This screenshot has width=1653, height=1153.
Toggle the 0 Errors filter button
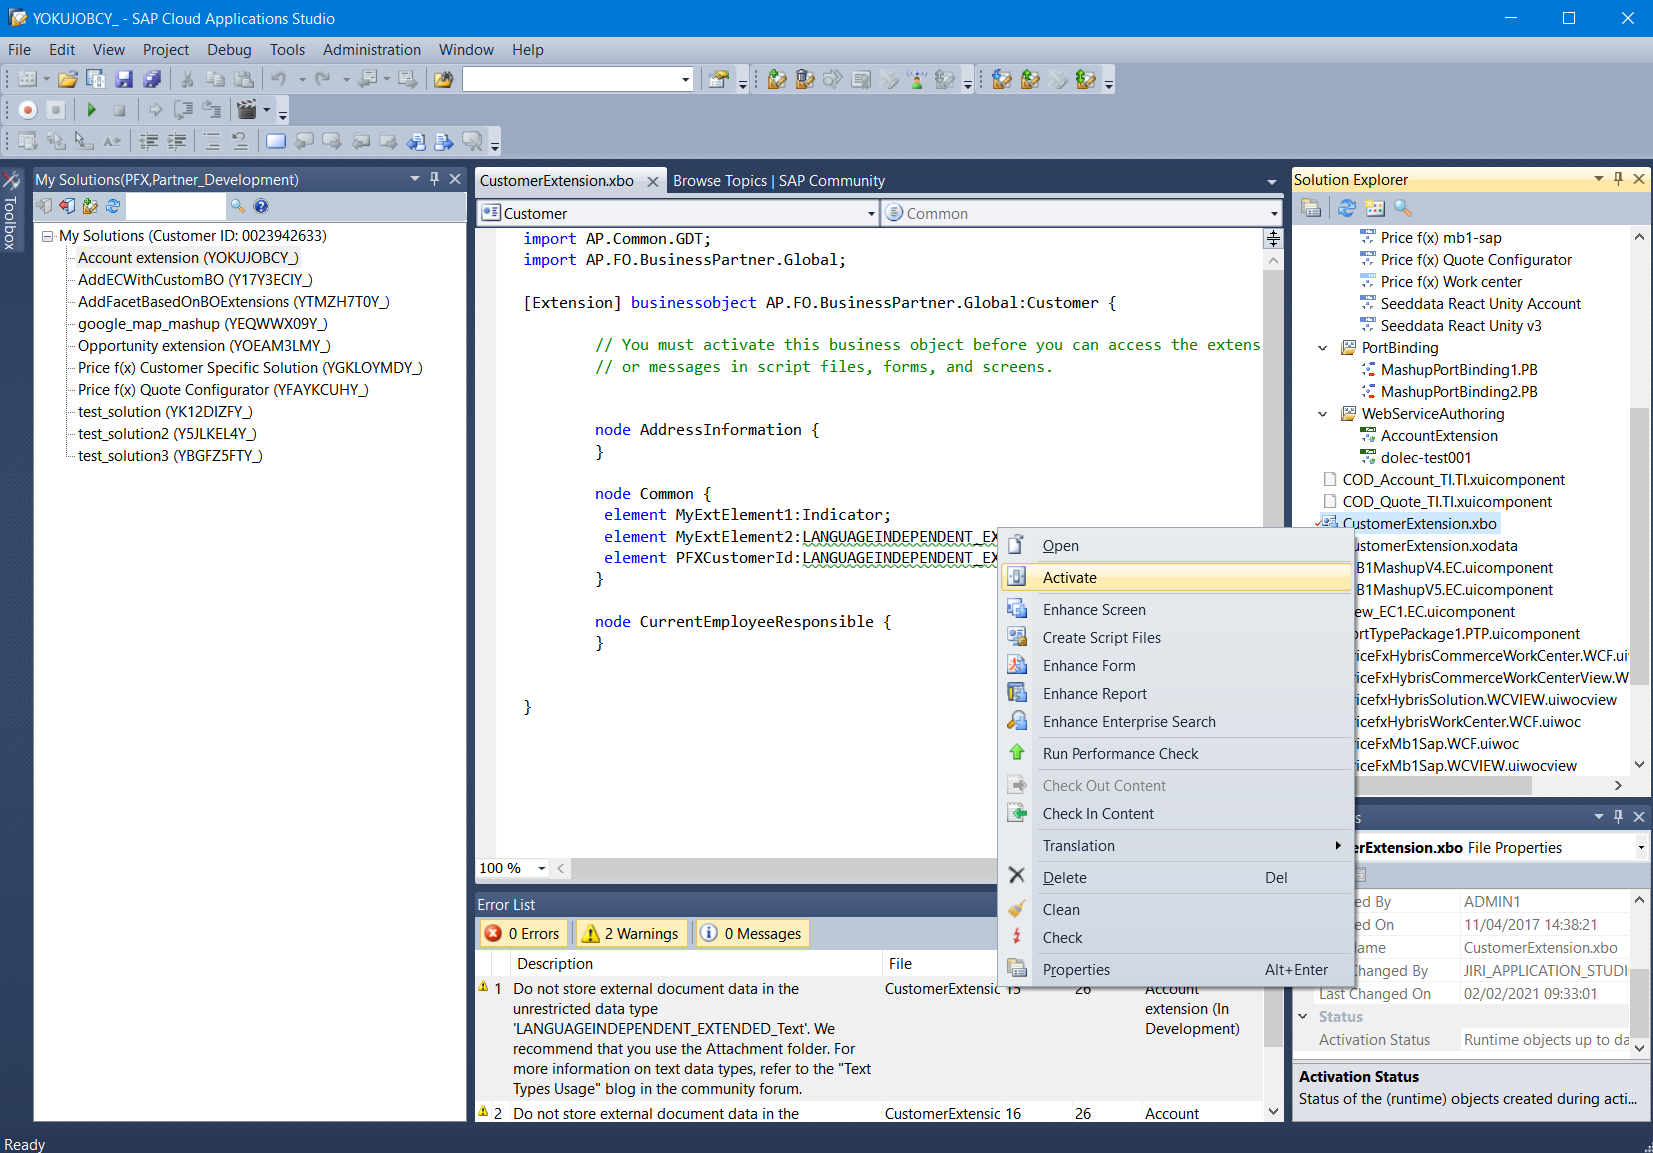tap(523, 933)
